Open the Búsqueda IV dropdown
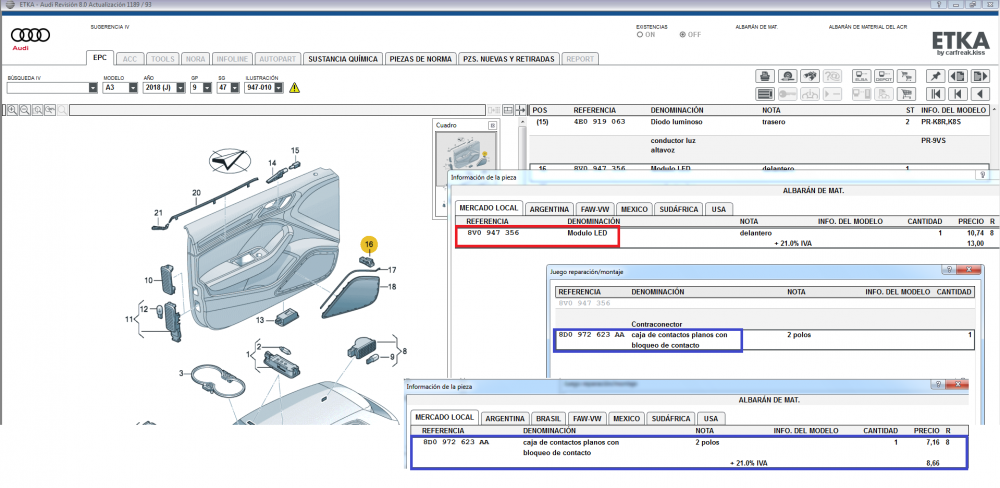This screenshot has width=1000, height=488. pos(93,87)
